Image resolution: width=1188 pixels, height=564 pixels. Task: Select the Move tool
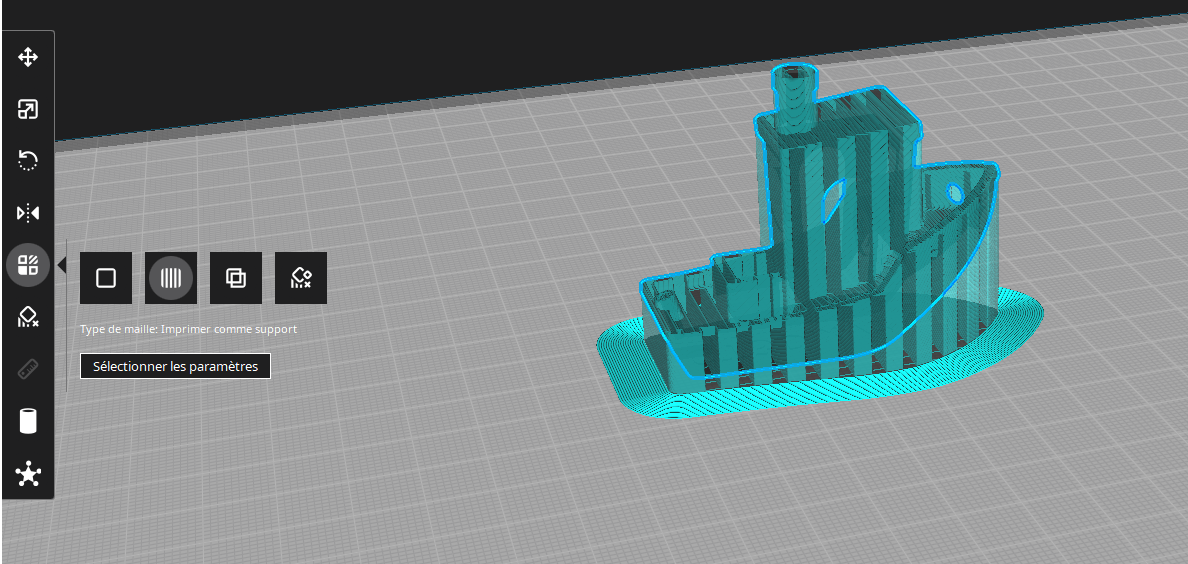[x=28, y=58]
